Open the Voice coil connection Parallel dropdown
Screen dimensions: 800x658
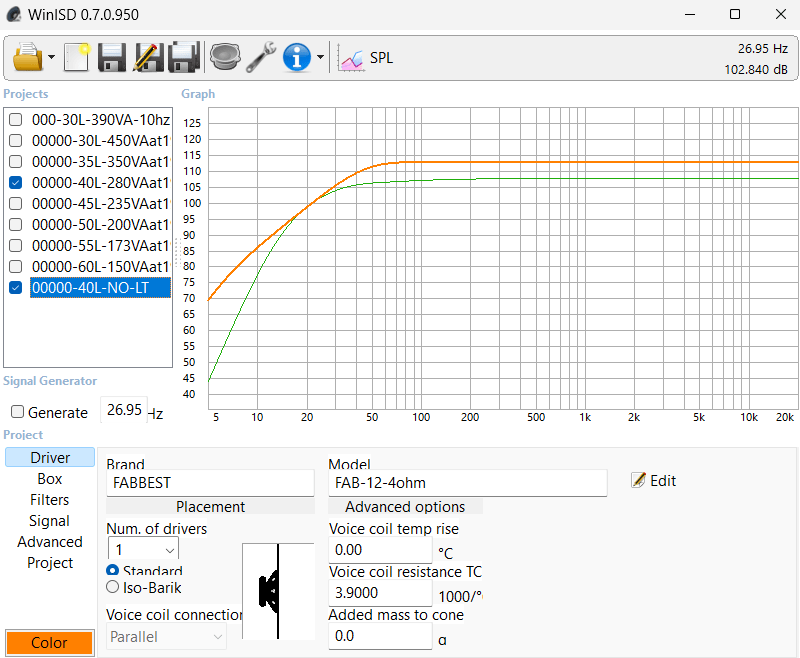pyautogui.click(x=166, y=637)
